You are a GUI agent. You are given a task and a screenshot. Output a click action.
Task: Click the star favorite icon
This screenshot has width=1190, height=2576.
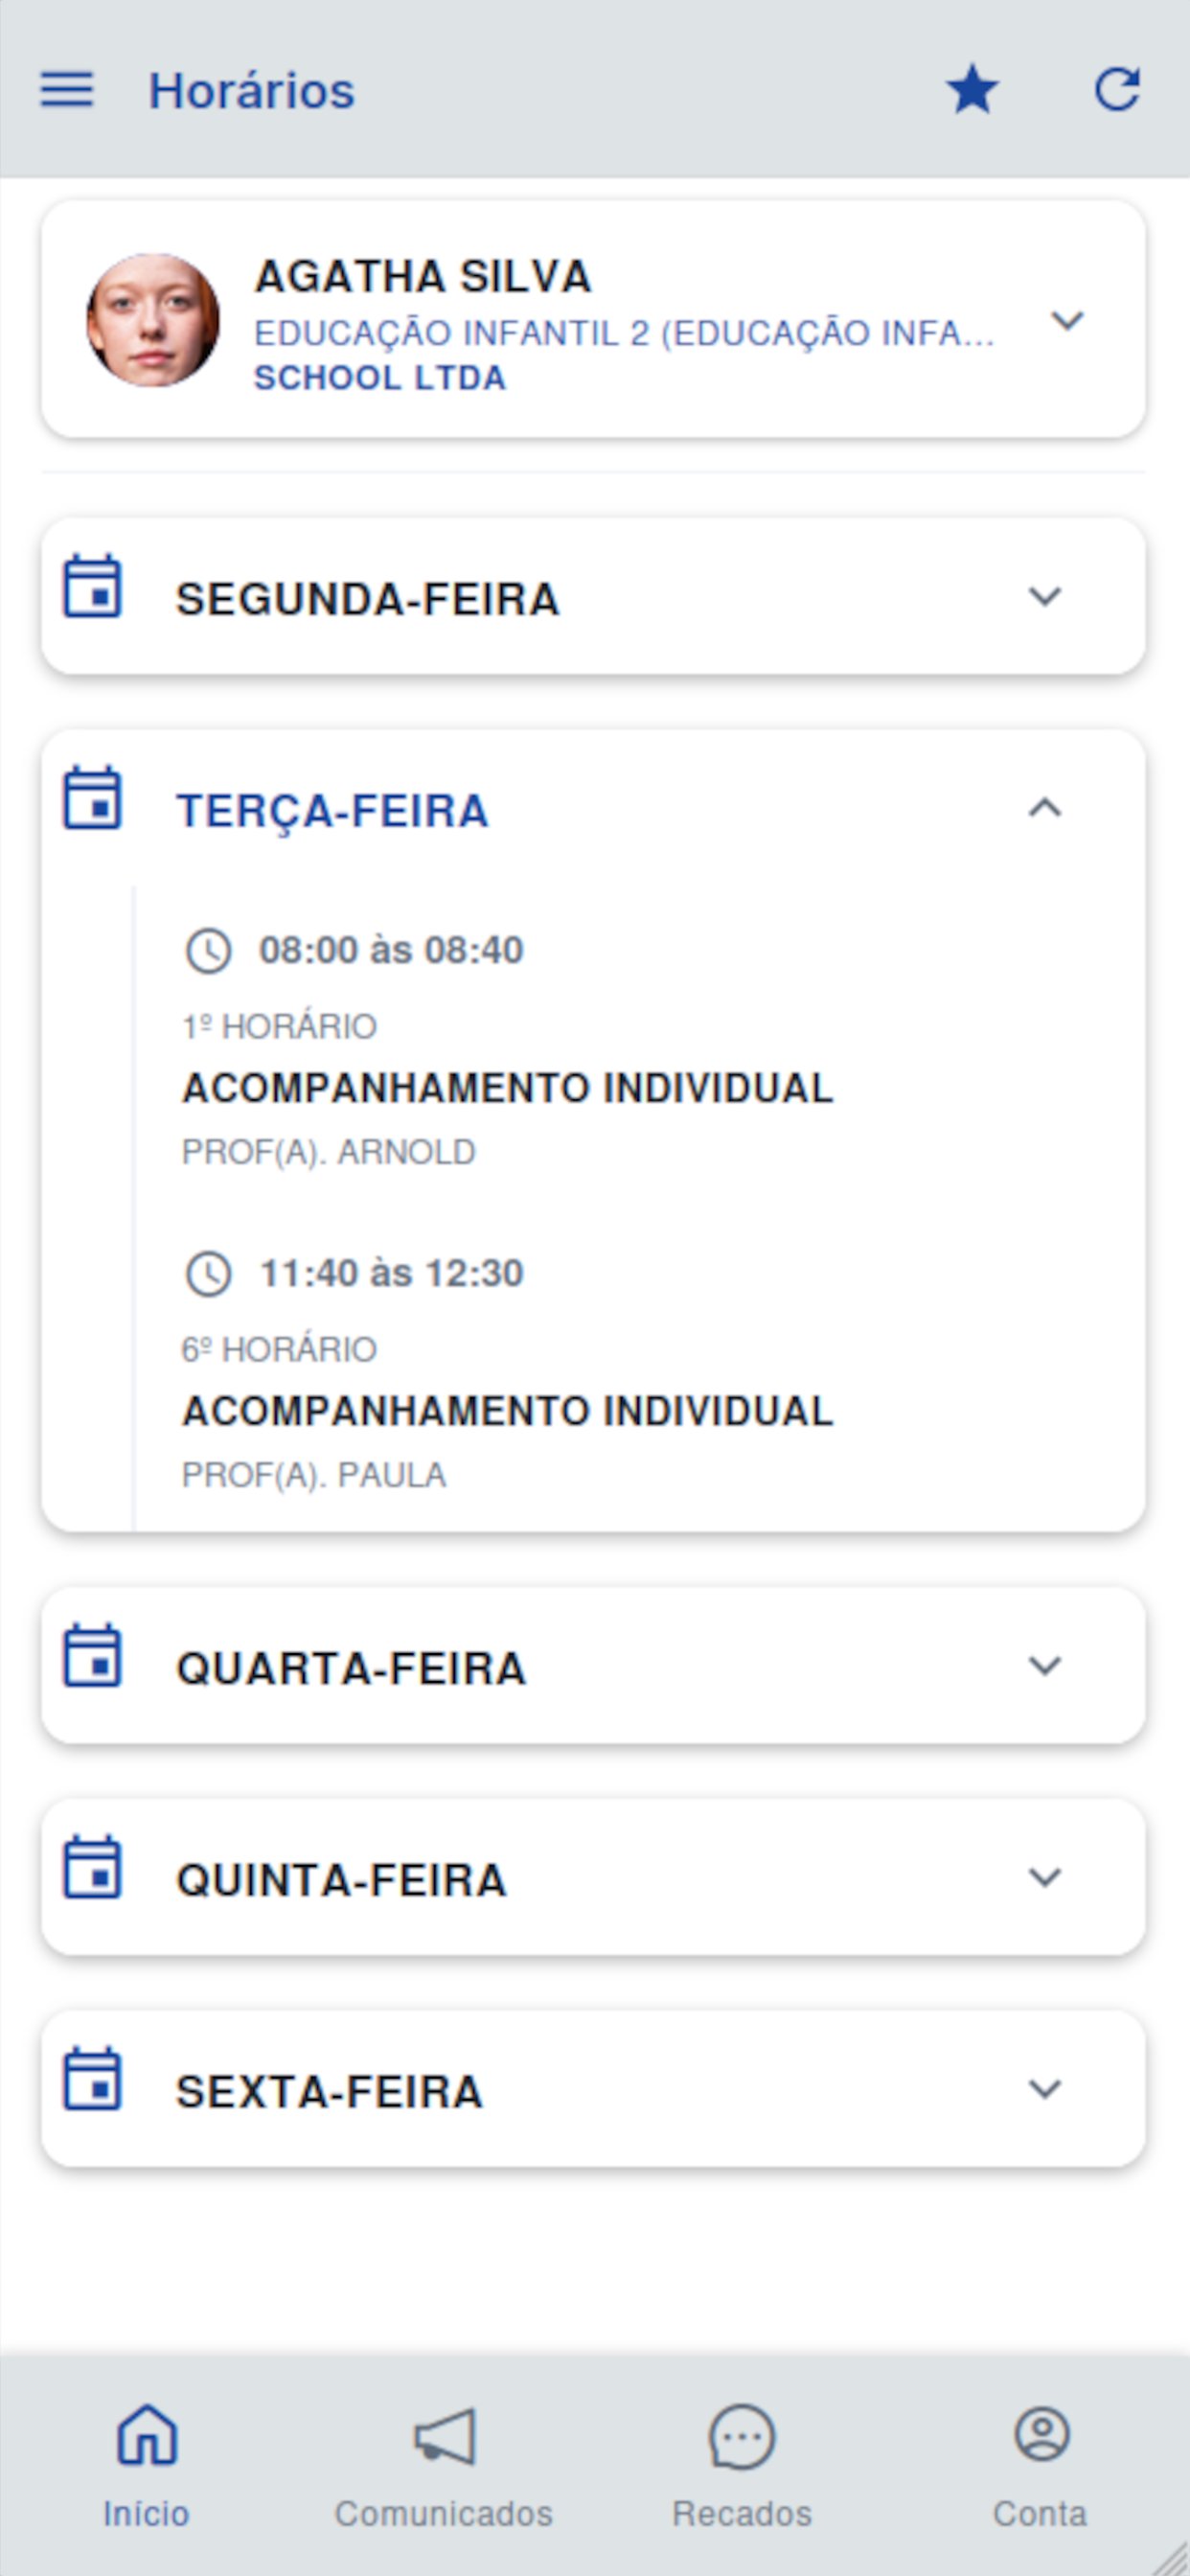pyautogui.click(x=972, y=90)
